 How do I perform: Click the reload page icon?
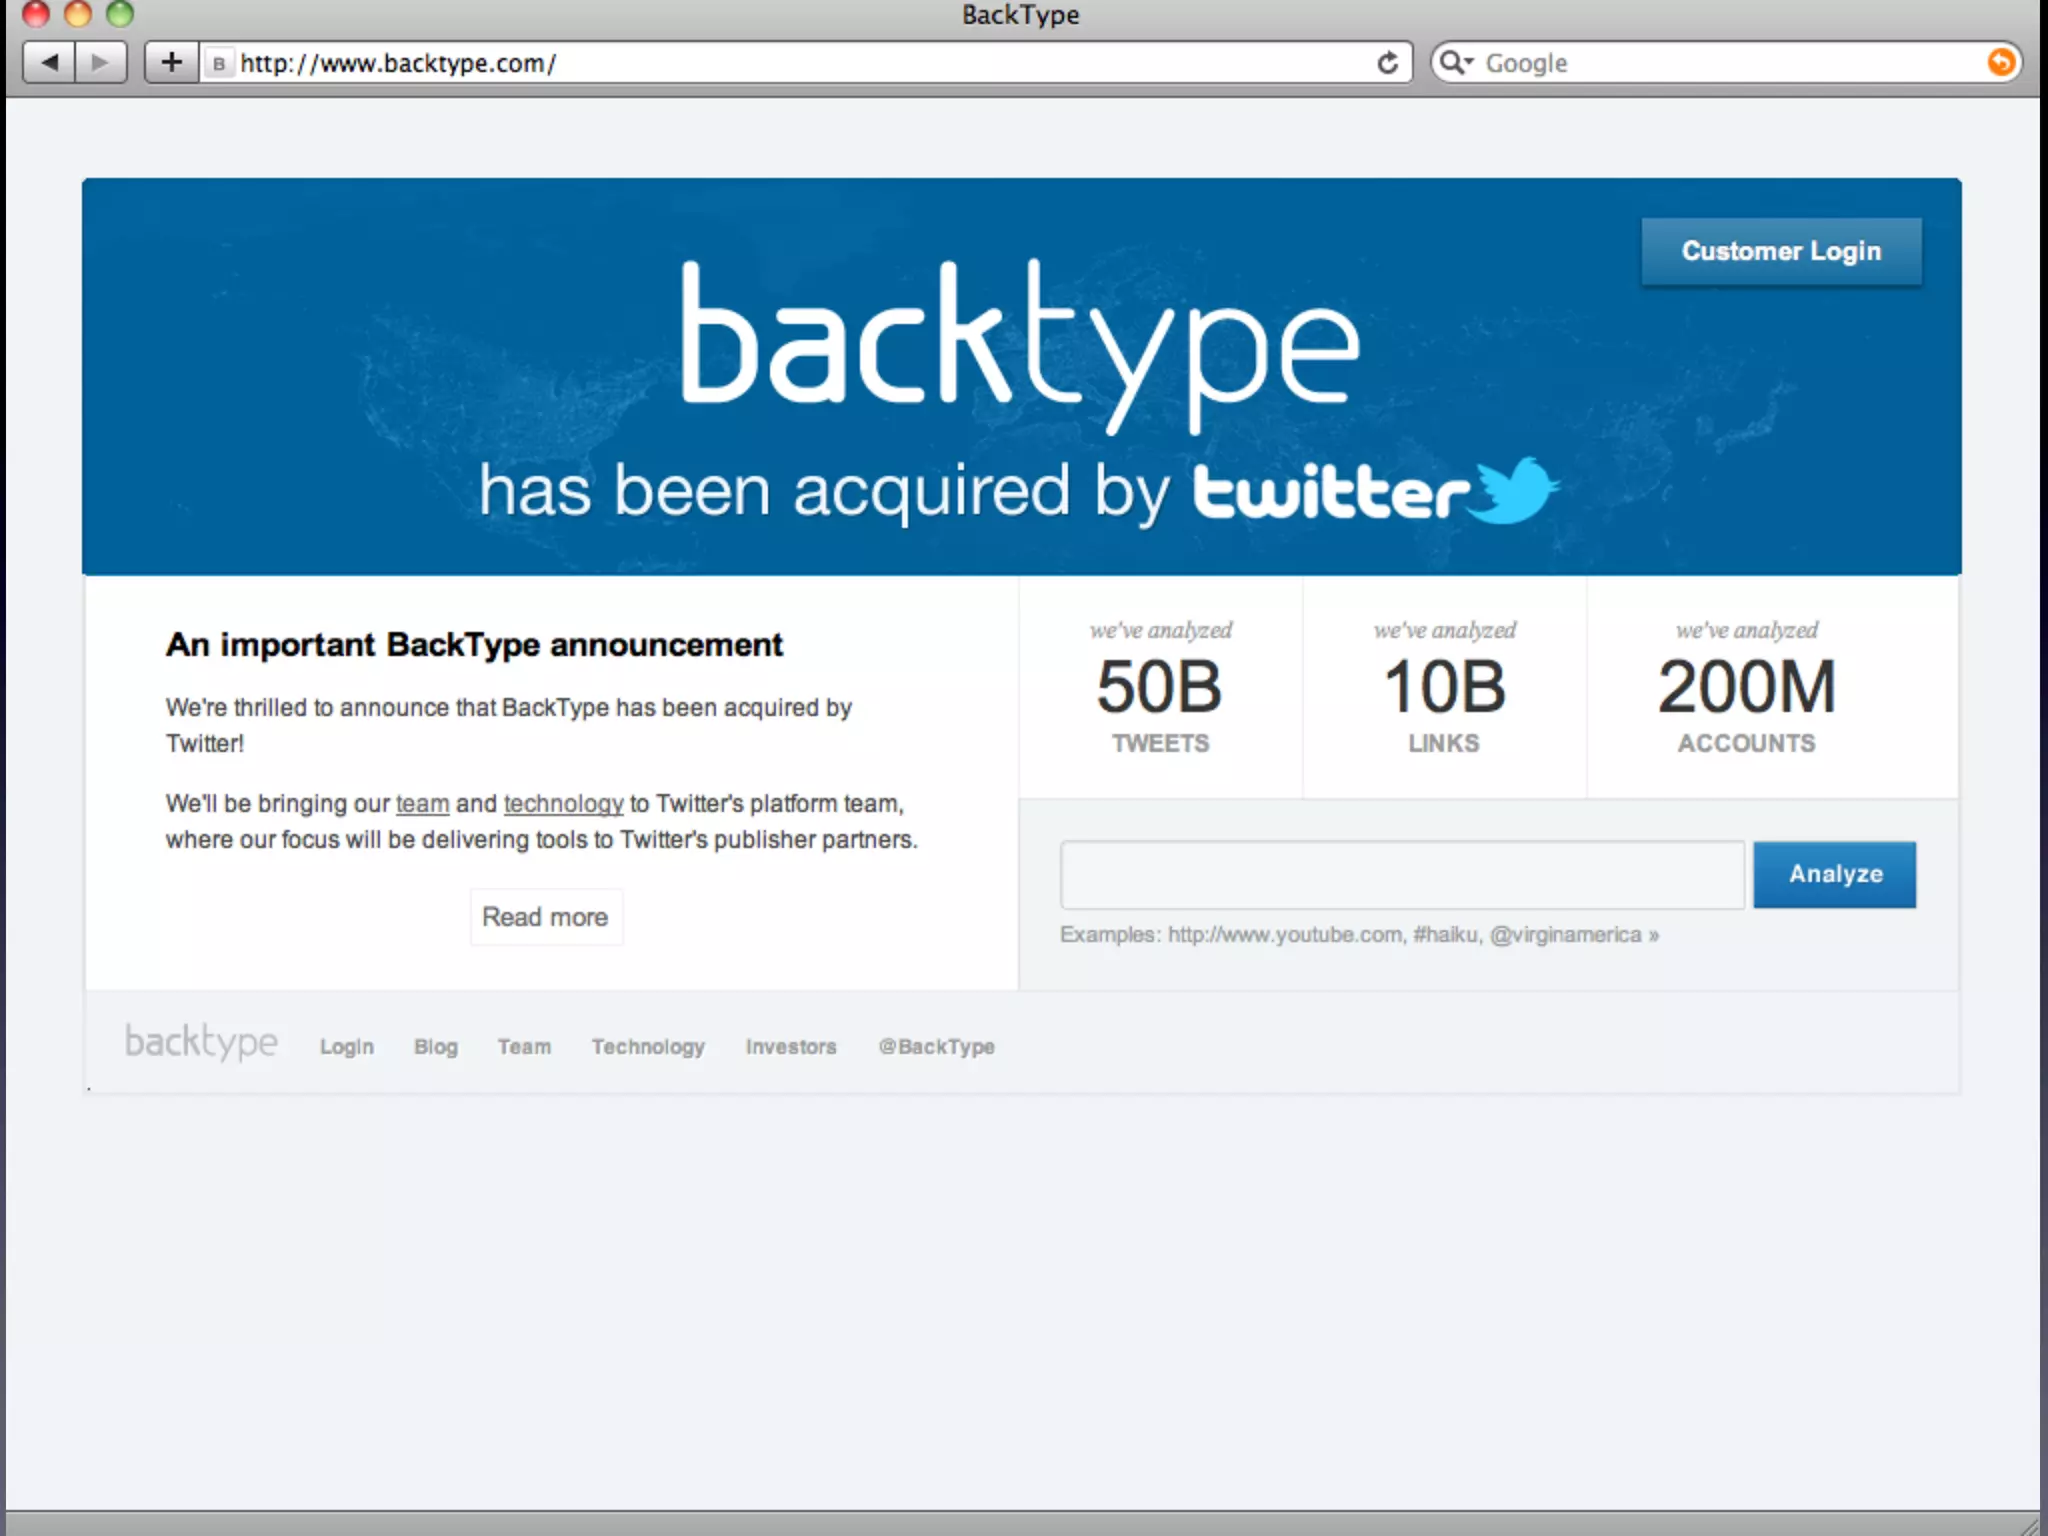click(x=1387, y=63)
